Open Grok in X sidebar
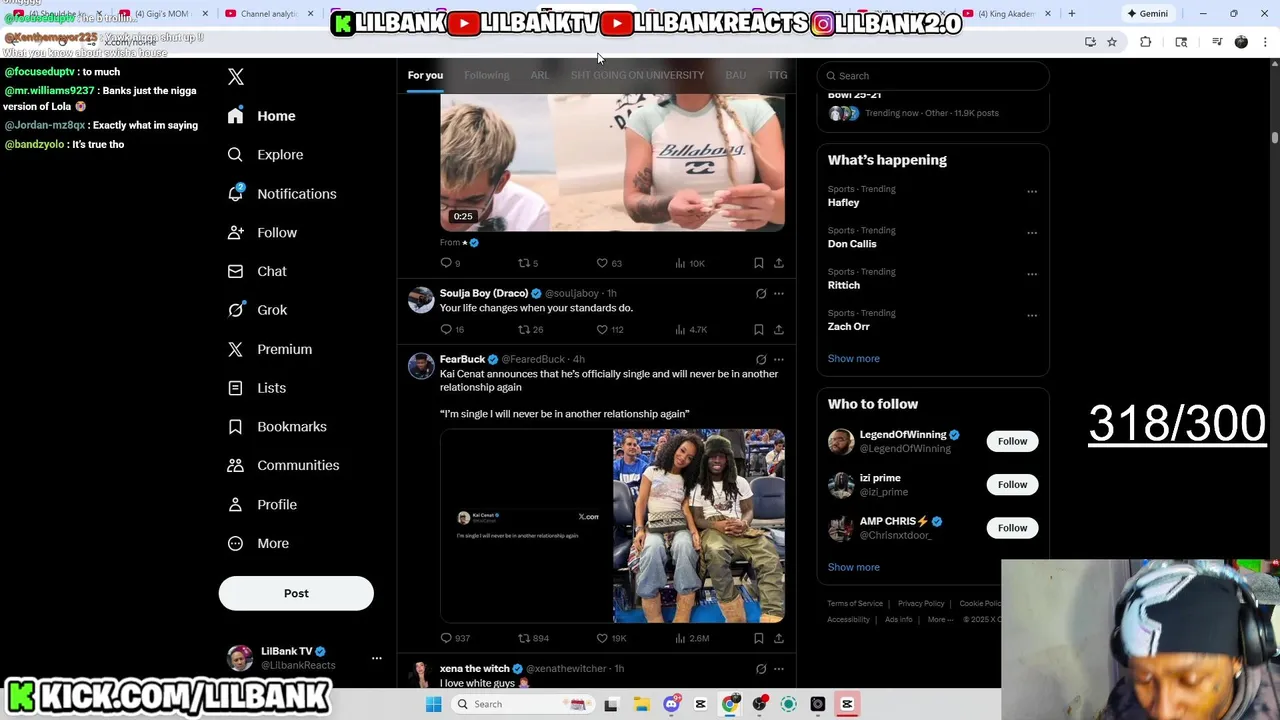Image resolution: width=1280 pixels, height=720 pixels. click(257, 310)
